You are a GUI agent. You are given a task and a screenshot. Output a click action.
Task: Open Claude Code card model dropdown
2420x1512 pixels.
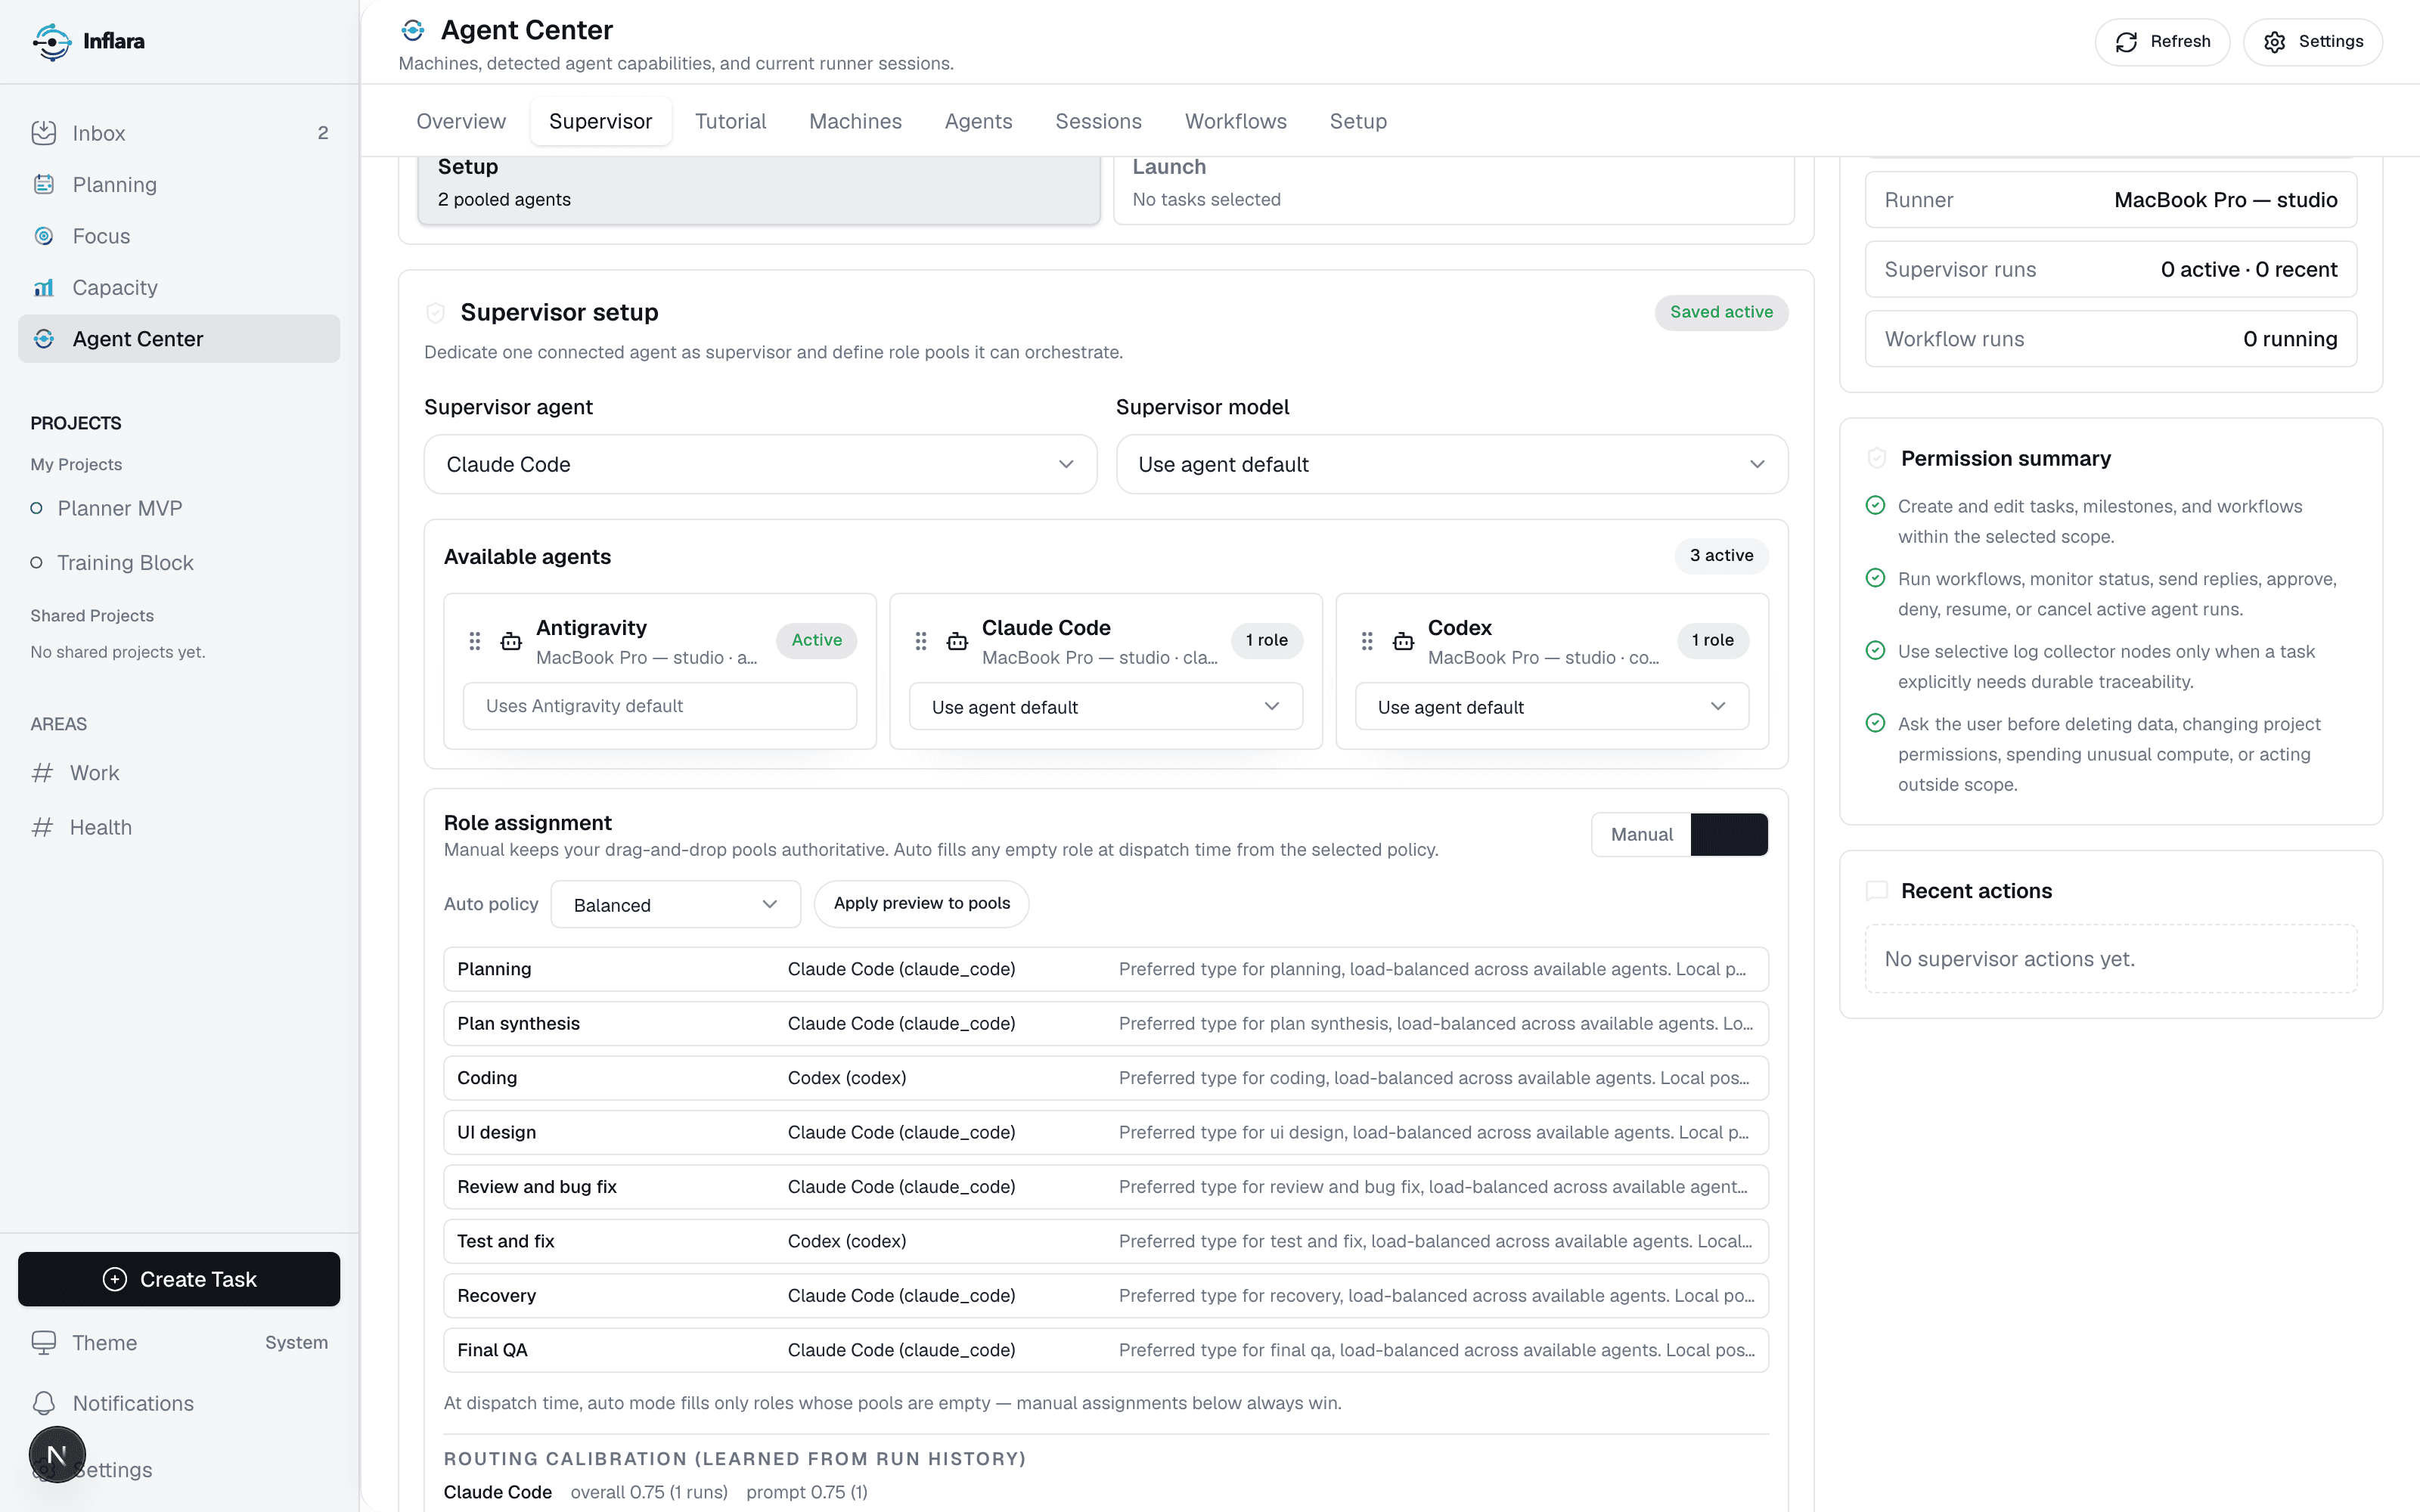1105,707
